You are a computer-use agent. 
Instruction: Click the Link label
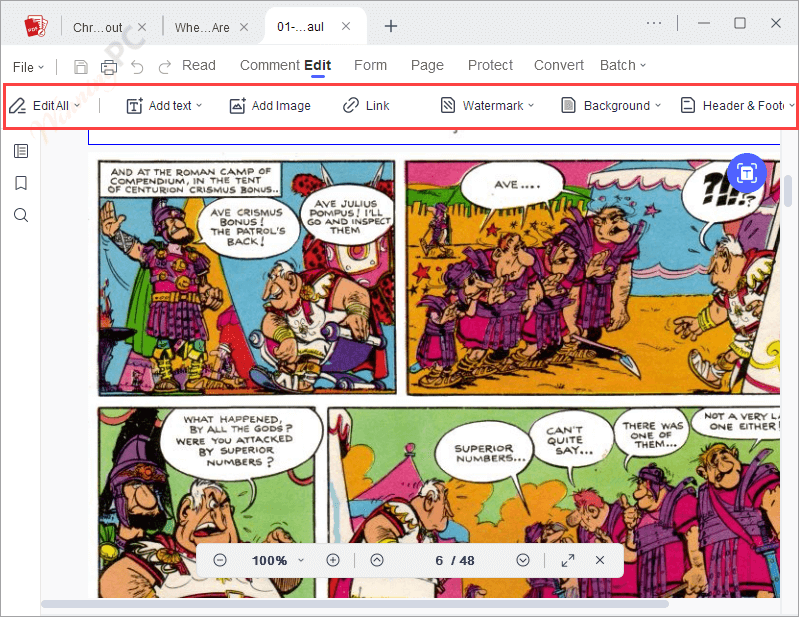tap(378, 105)
